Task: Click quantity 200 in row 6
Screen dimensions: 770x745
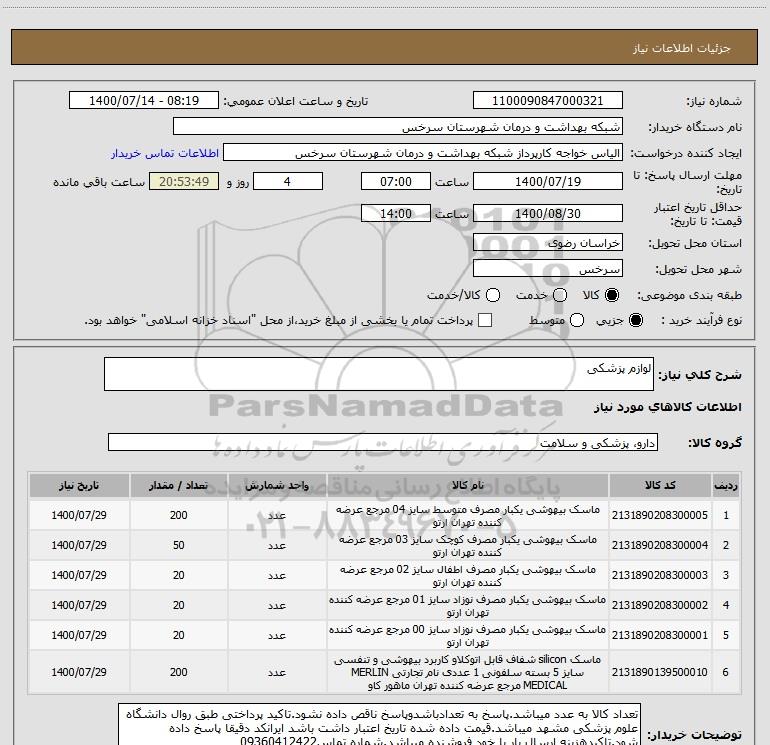Action: coord(179,672)
